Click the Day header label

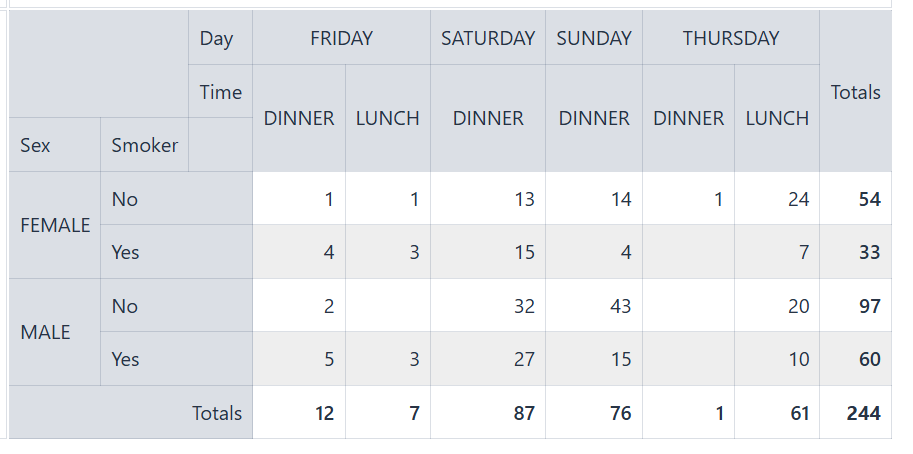[216, 38]
